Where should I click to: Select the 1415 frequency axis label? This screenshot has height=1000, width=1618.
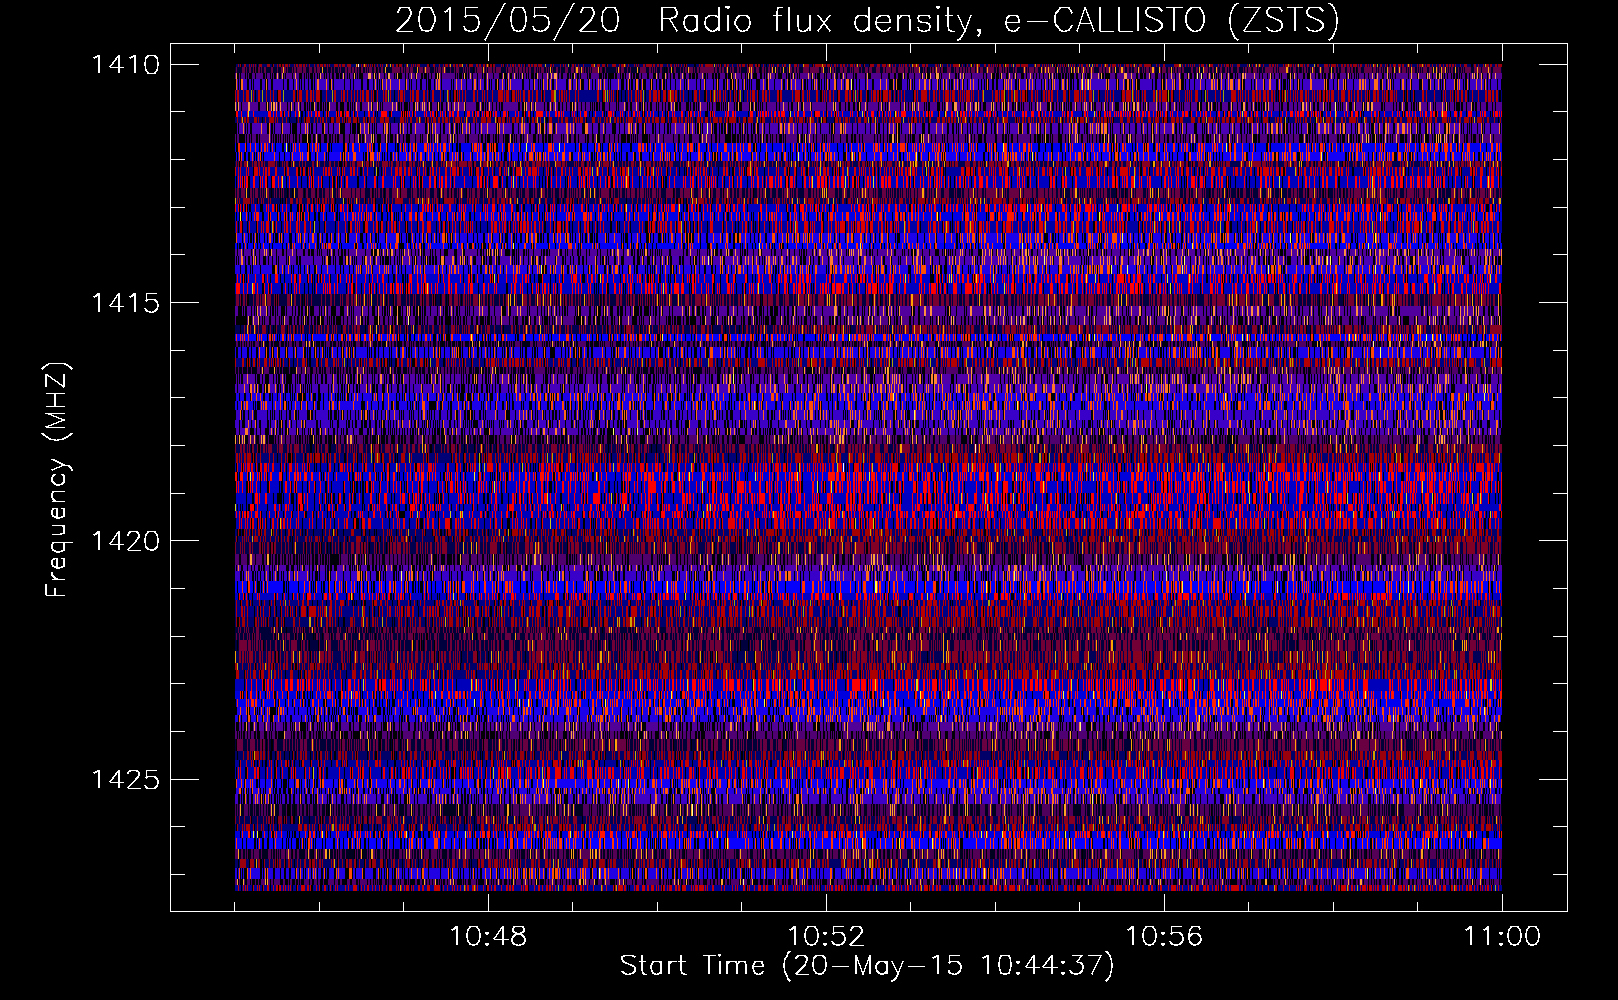pyautogui.click(x=125, y=303)
